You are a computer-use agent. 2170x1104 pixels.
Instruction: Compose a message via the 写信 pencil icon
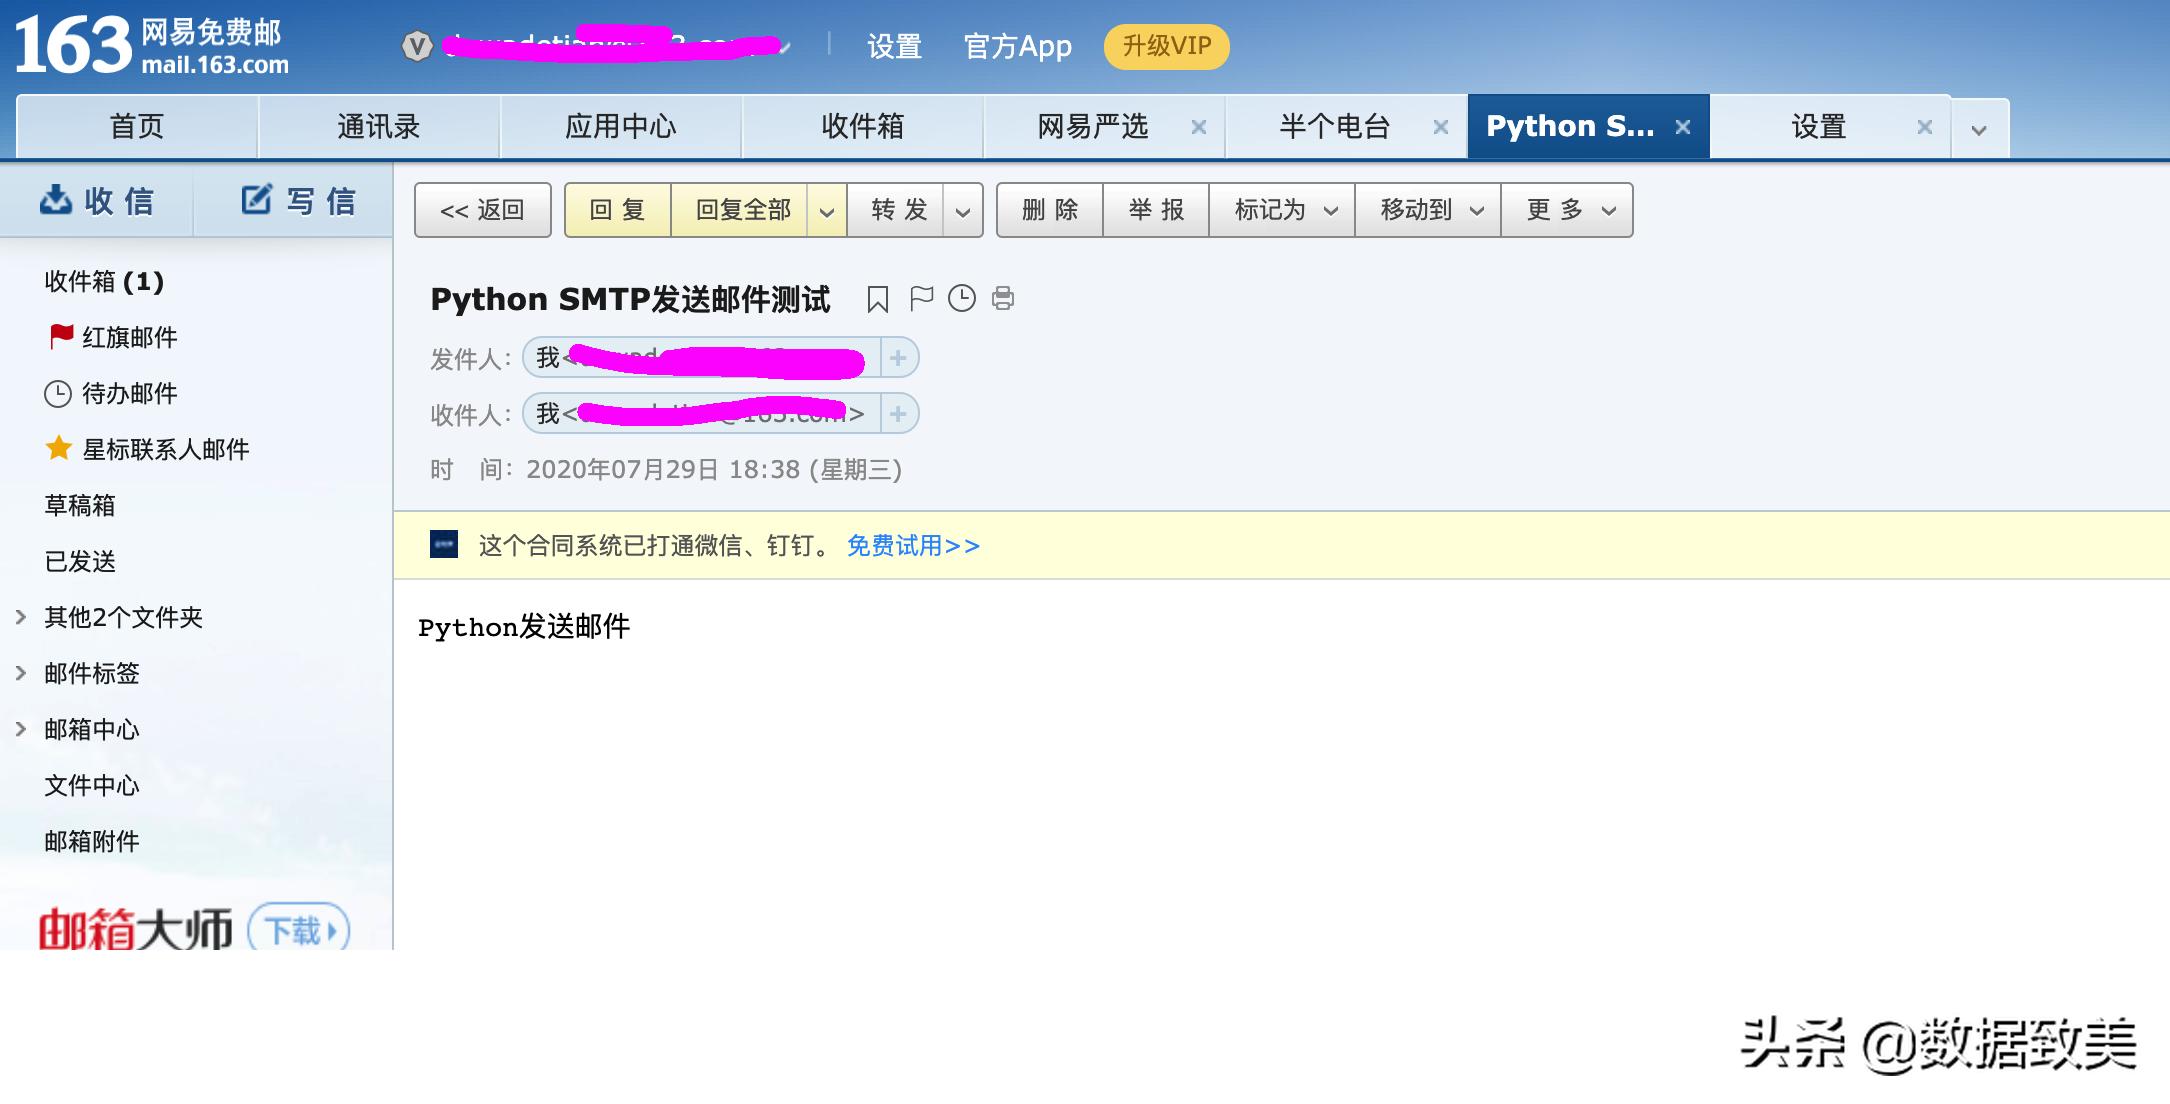click(x=257, y=199)
